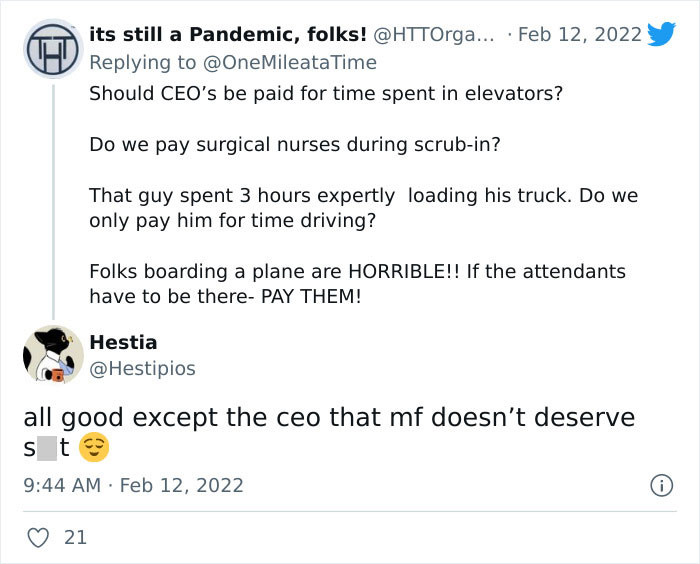Open the "its still a Pandemic, folks!" profile name

click(x=227, y=35)
